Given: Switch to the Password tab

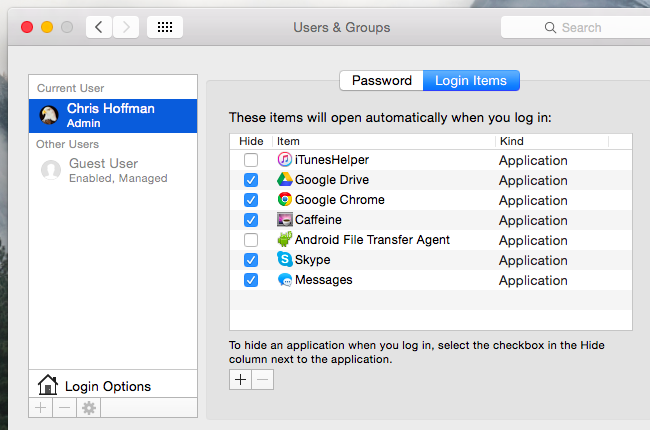Looking at the screenshot, I should tap(381, 81).
